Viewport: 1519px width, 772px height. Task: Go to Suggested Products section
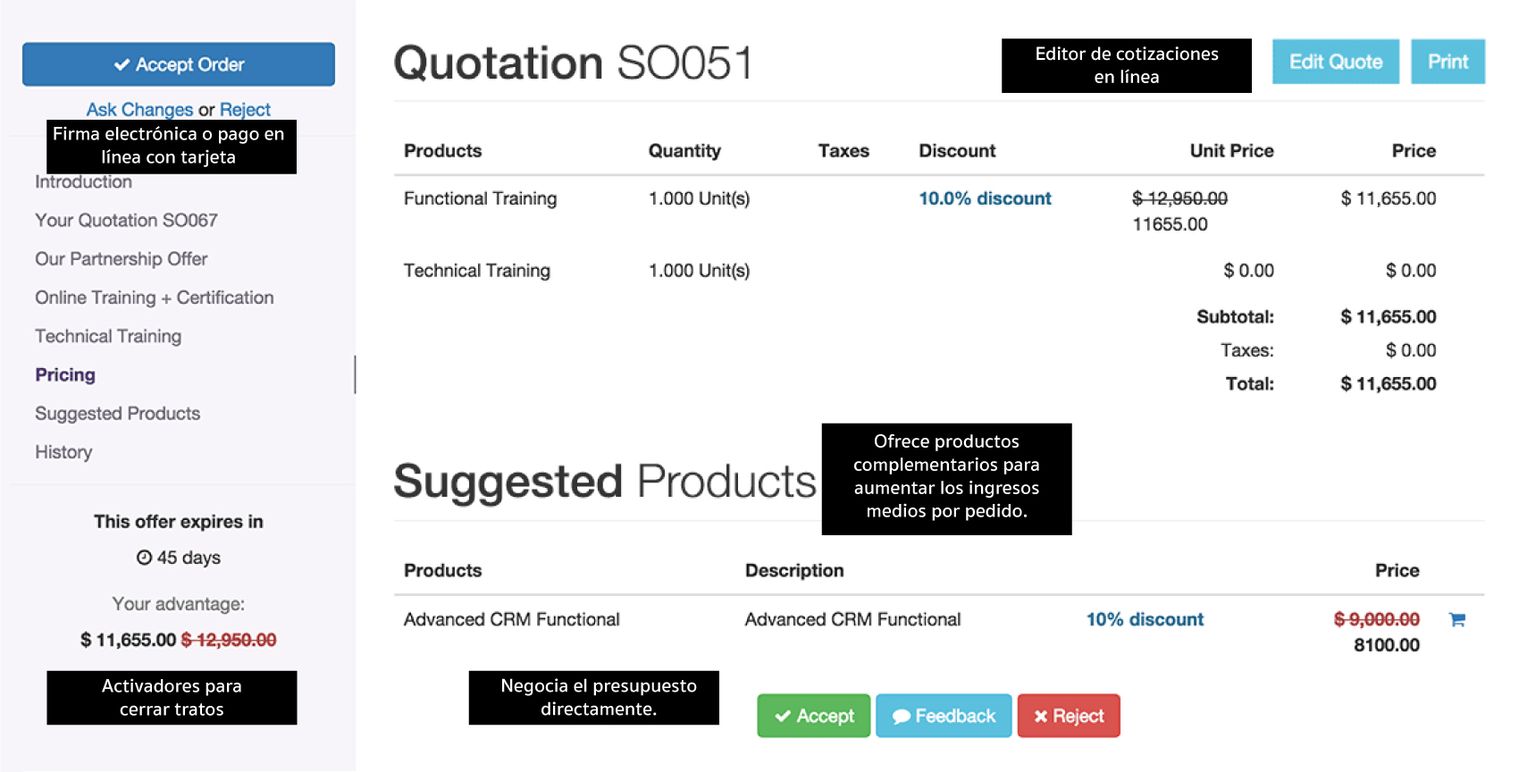[x=117, y=414]
